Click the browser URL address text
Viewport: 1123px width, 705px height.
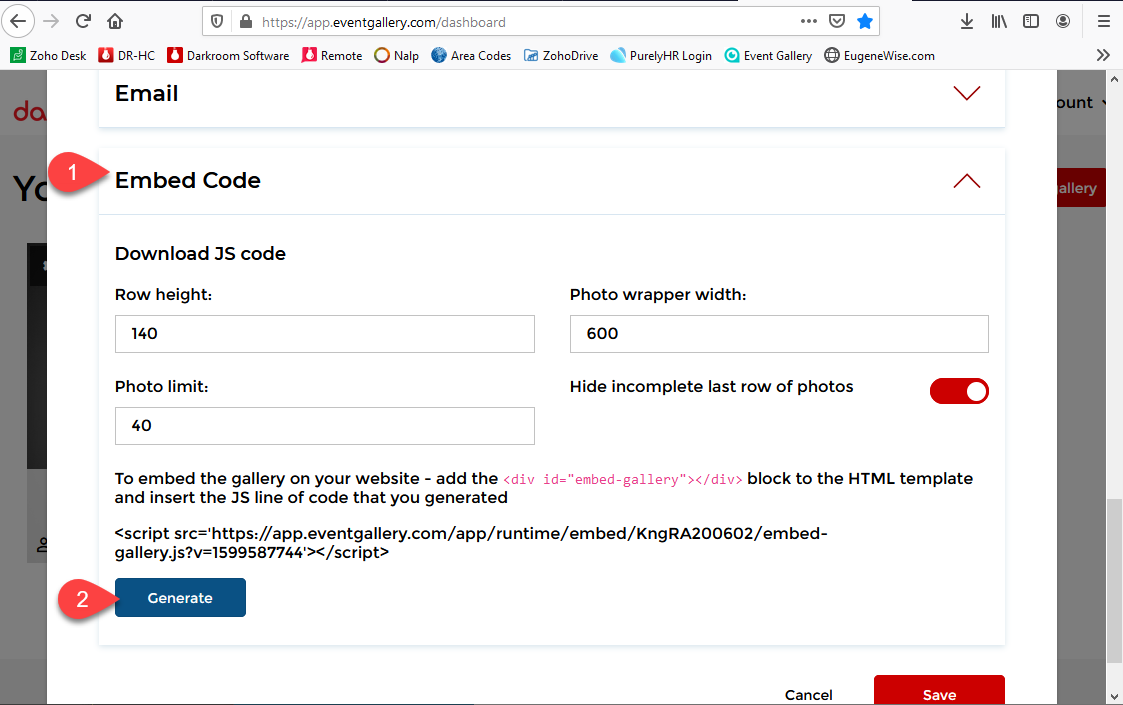pos(384,22)
